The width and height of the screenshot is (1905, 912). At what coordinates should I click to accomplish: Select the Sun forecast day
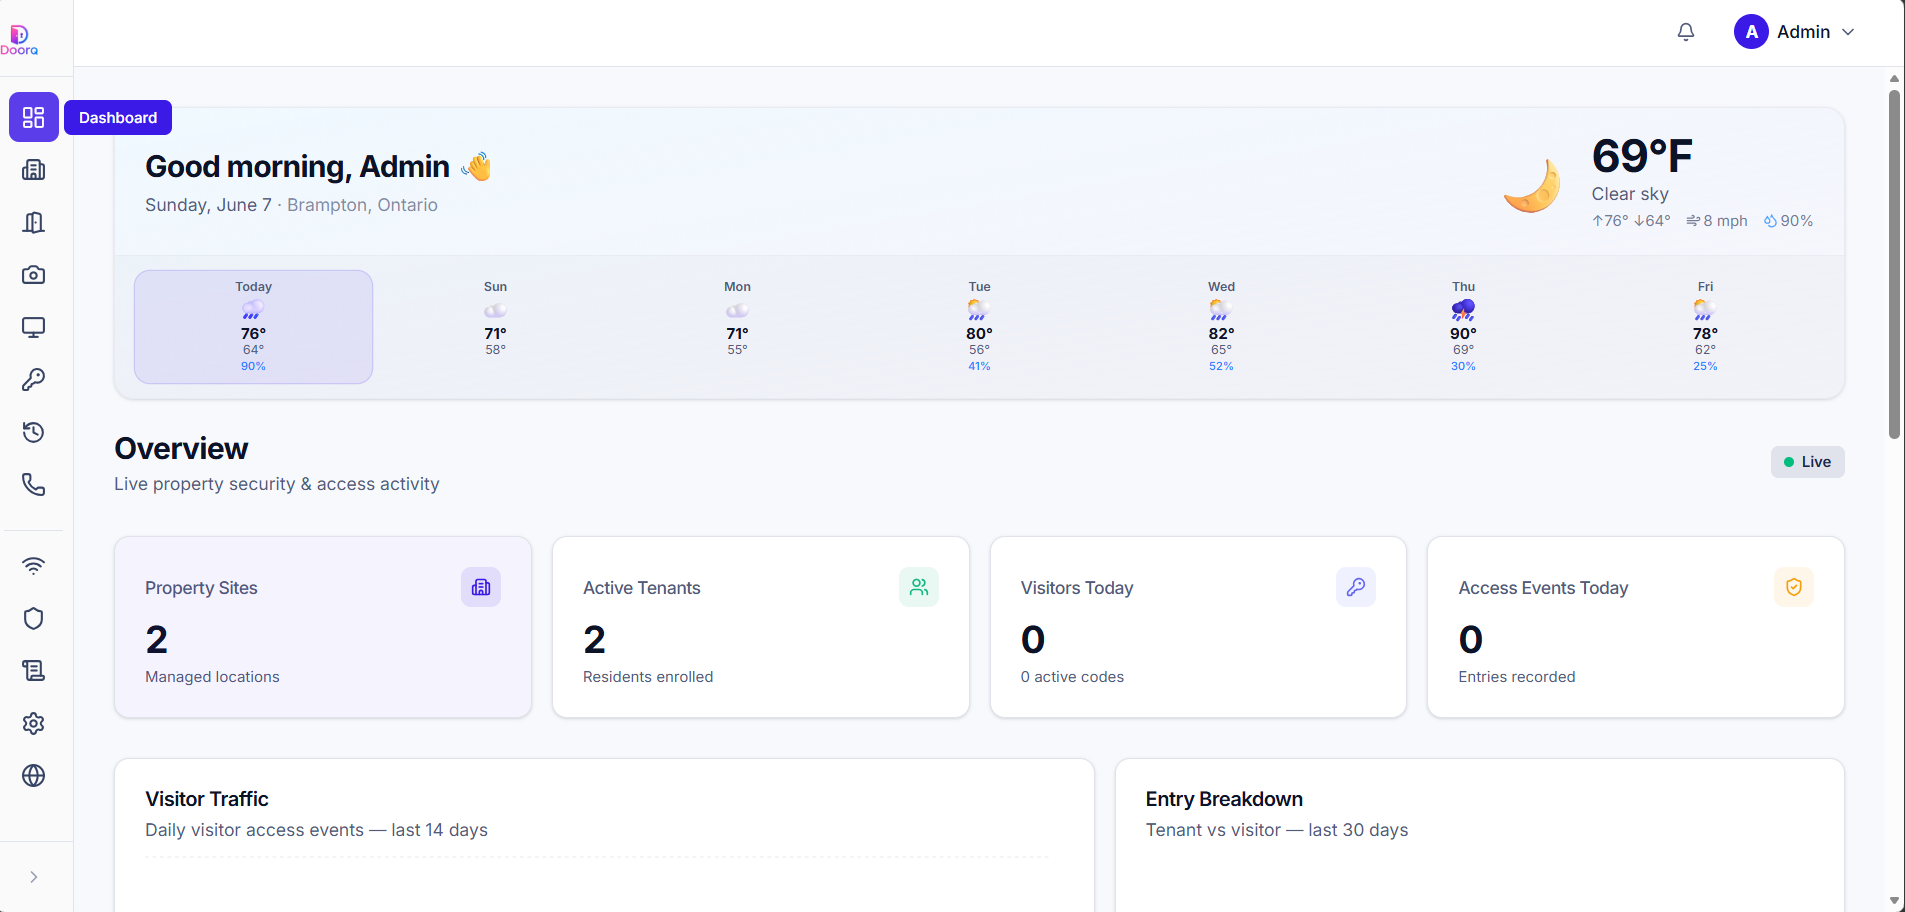pyautogui.click(x=495, y=327)
